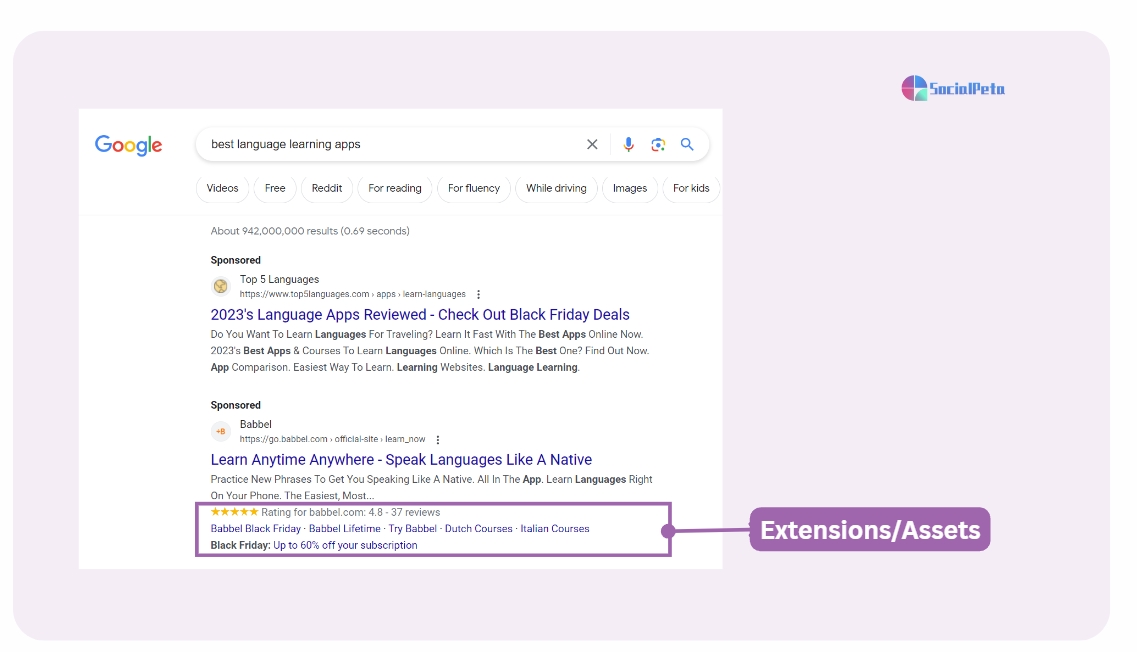Click the Babbel favicon

[x=220, y=432]
